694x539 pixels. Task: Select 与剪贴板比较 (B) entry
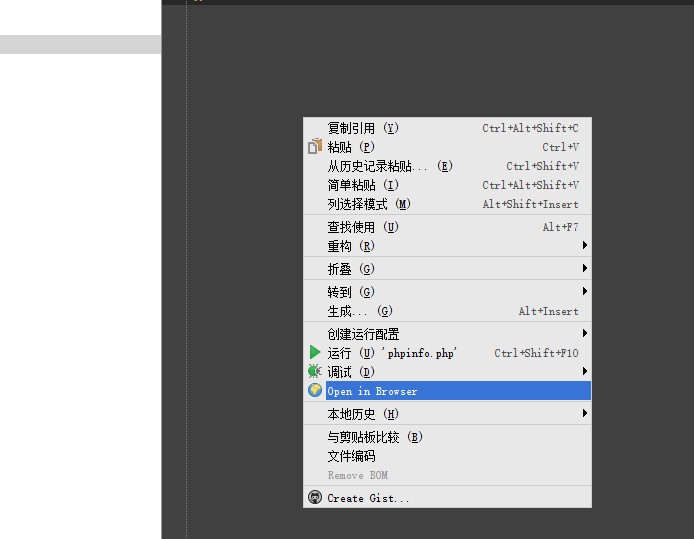tap(447, 437)
